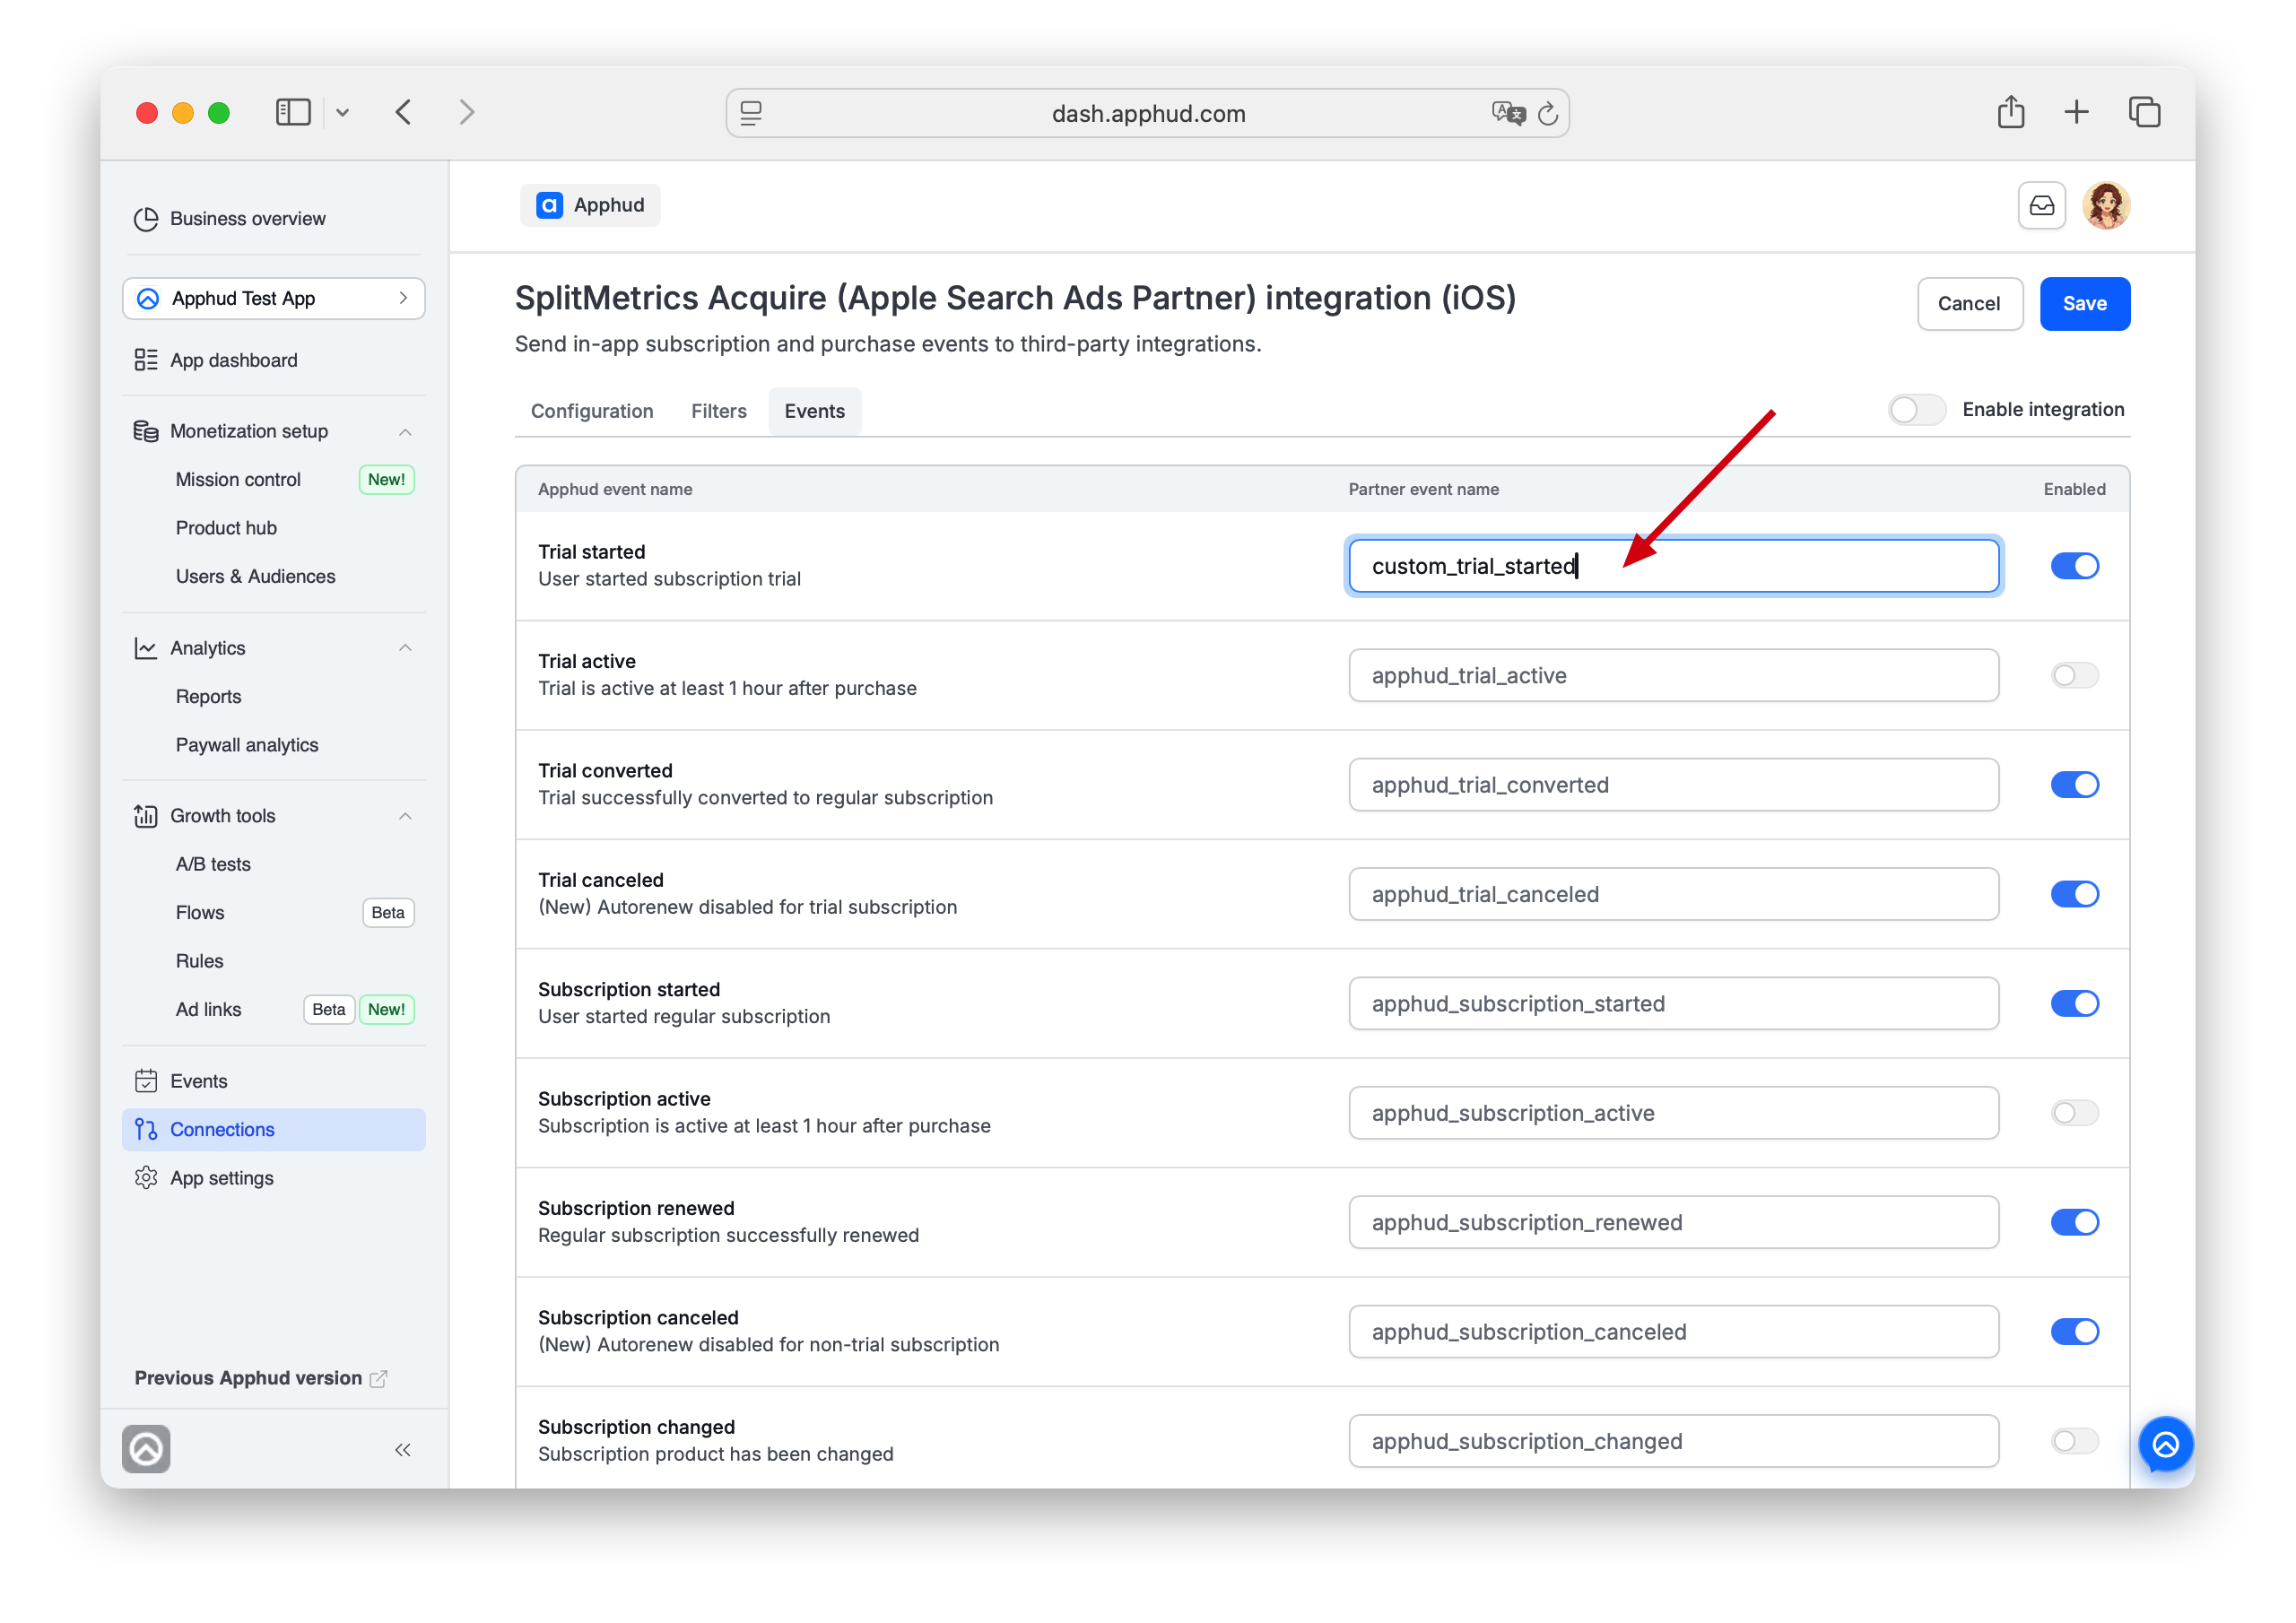Viewport: 2296px width, 1623px height.
Task: Click the Apphud app badge in header
Action: pyautogui.click(x=590, y=206)
